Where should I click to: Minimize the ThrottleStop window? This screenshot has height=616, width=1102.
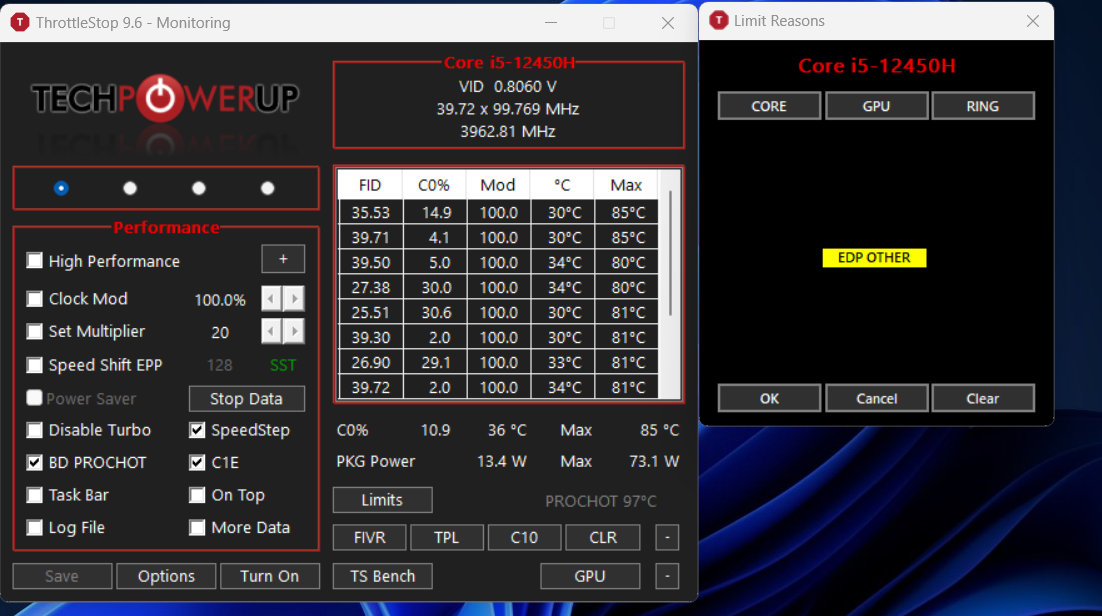click(x=551, y=23)
